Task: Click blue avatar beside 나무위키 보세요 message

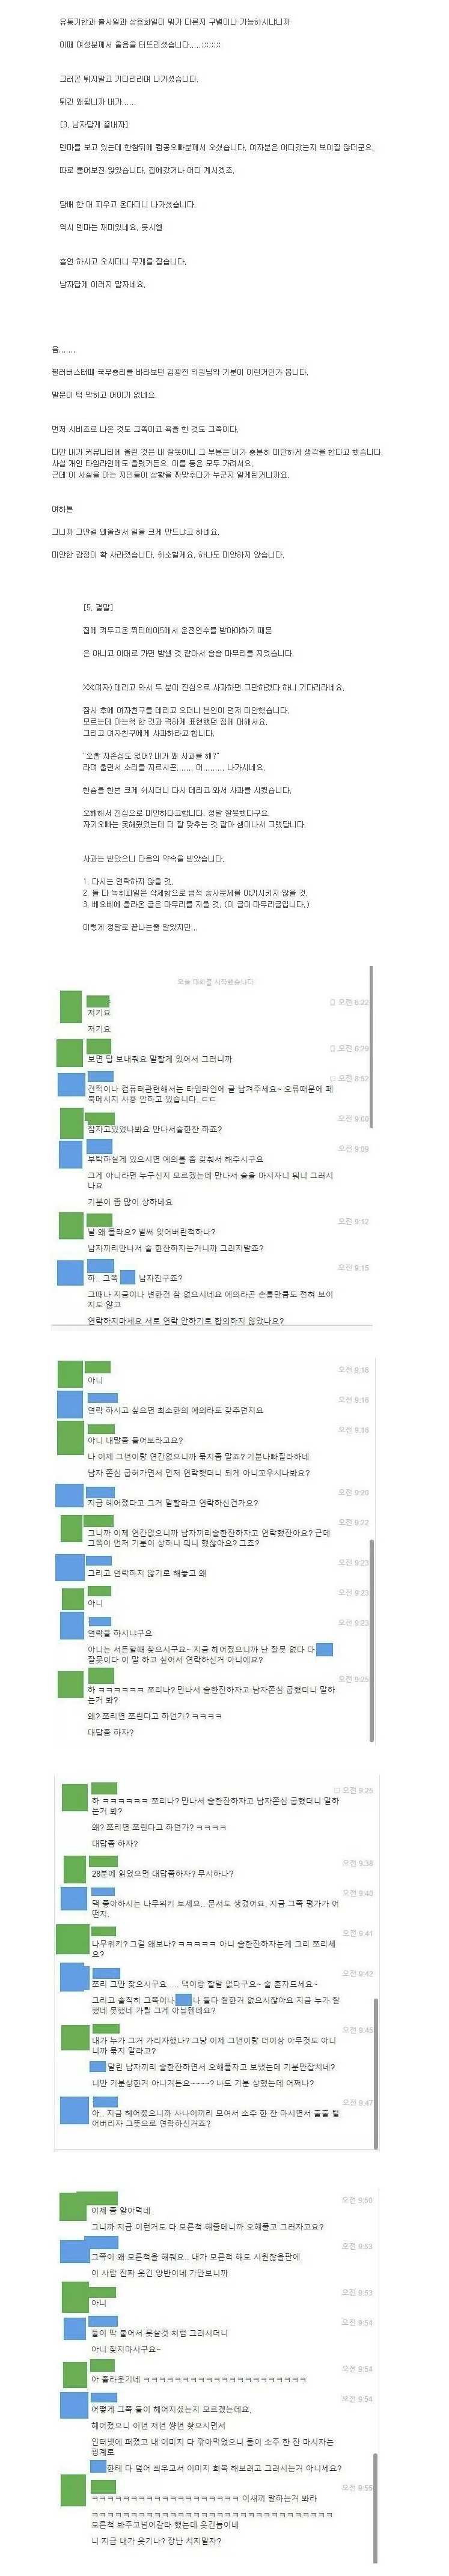Action: coord(73,1898)
